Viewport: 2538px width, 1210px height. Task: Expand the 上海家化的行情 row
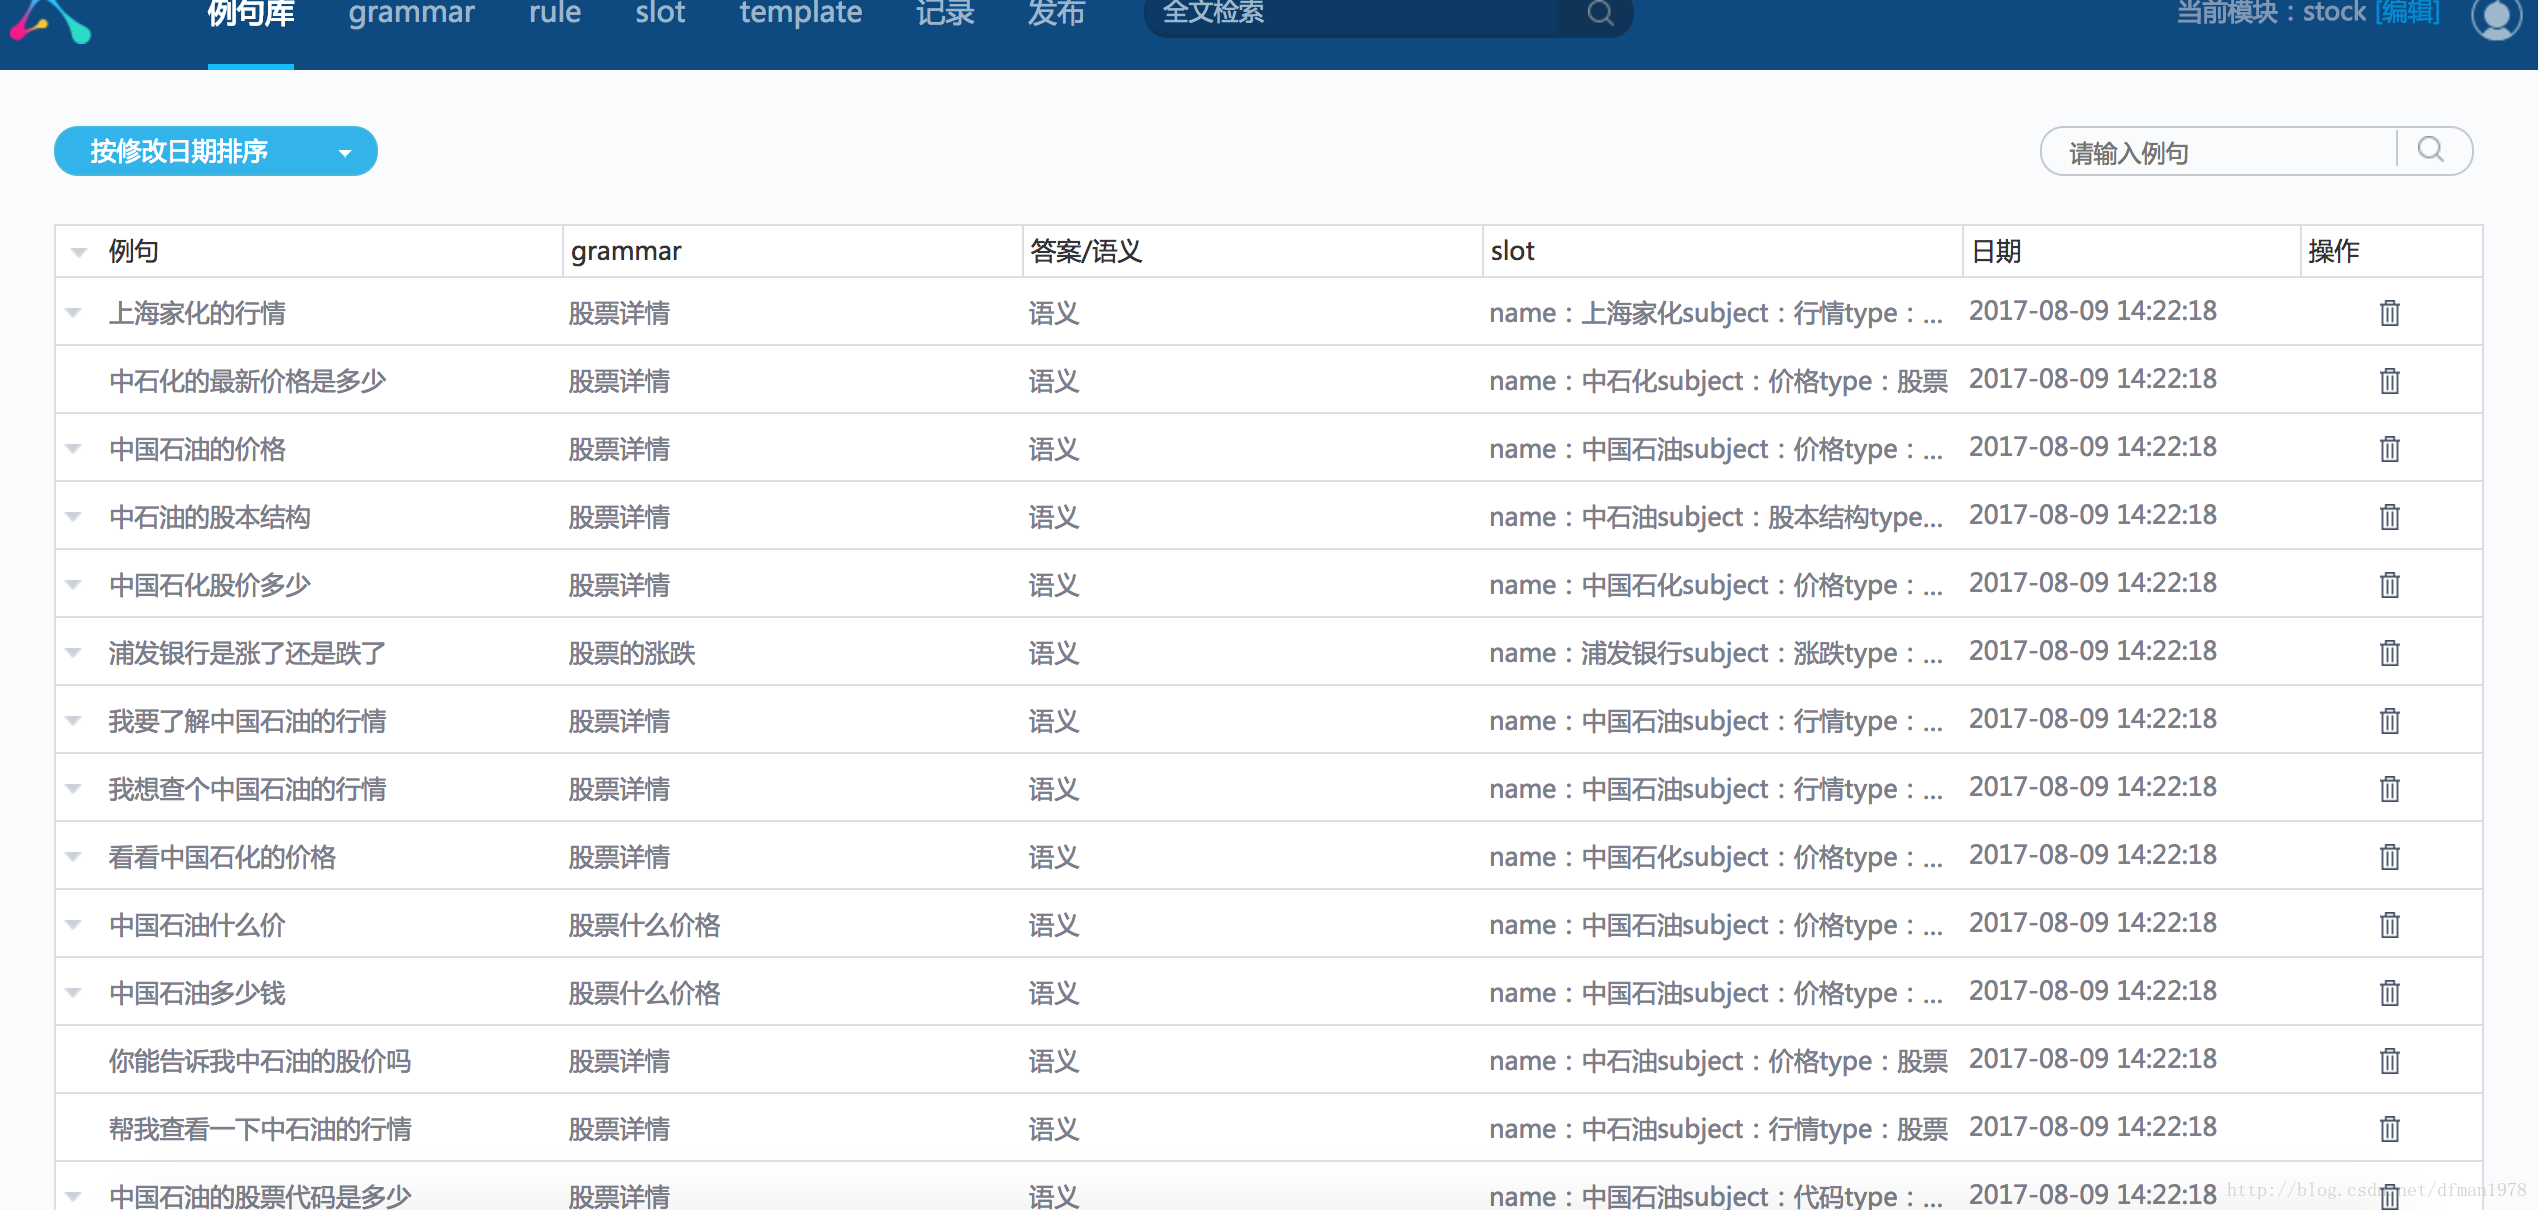coord(73,313)
